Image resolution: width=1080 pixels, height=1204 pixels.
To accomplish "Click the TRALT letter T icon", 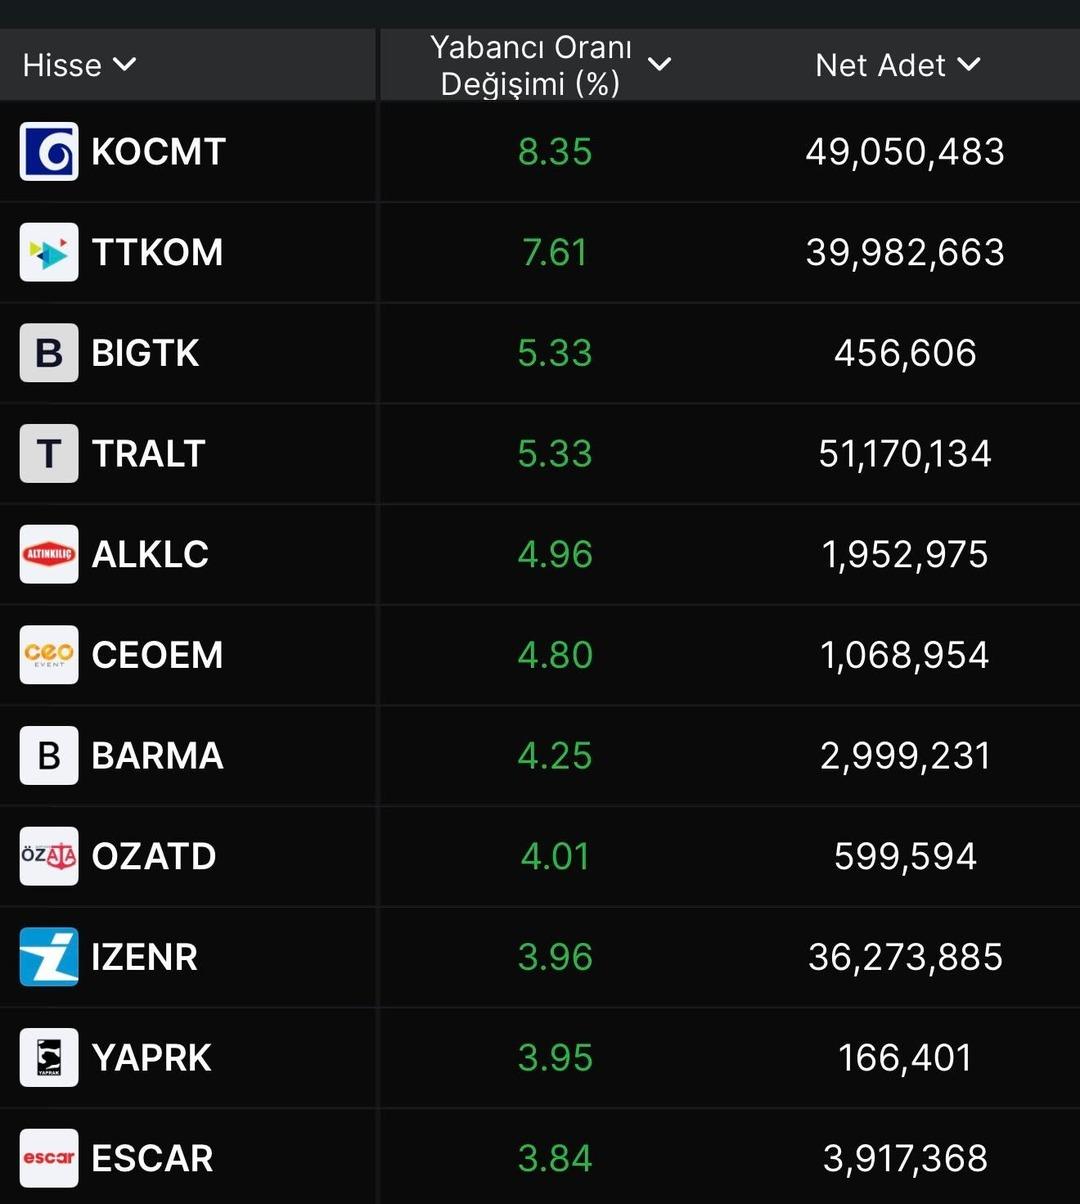I will click(x=49, y=454).
